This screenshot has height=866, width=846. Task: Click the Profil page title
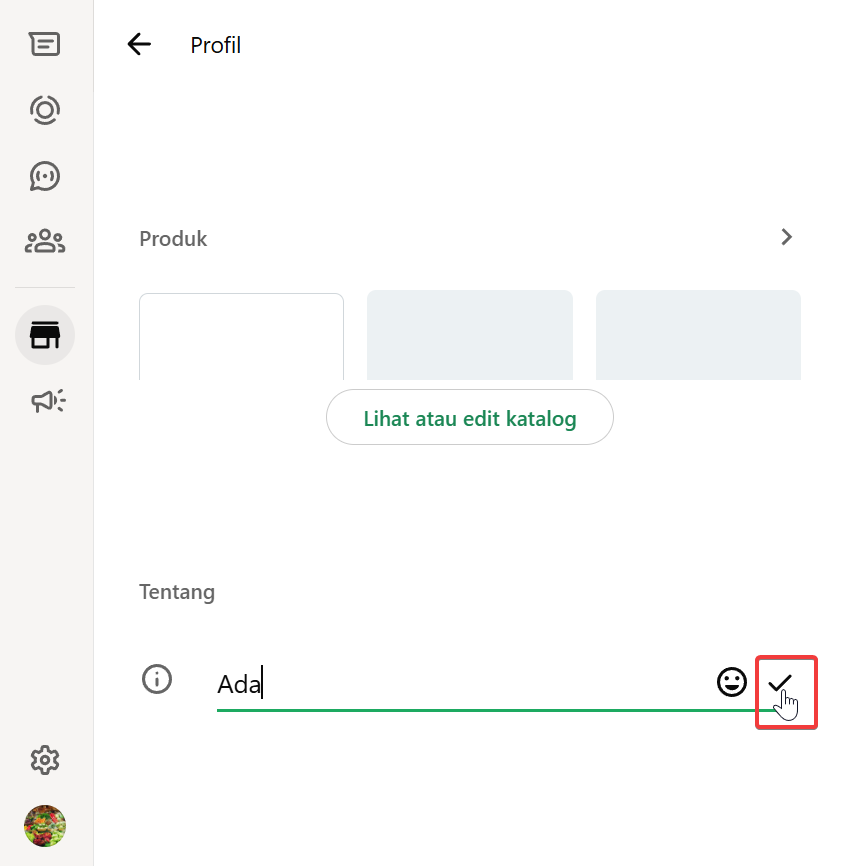(216, 45)
